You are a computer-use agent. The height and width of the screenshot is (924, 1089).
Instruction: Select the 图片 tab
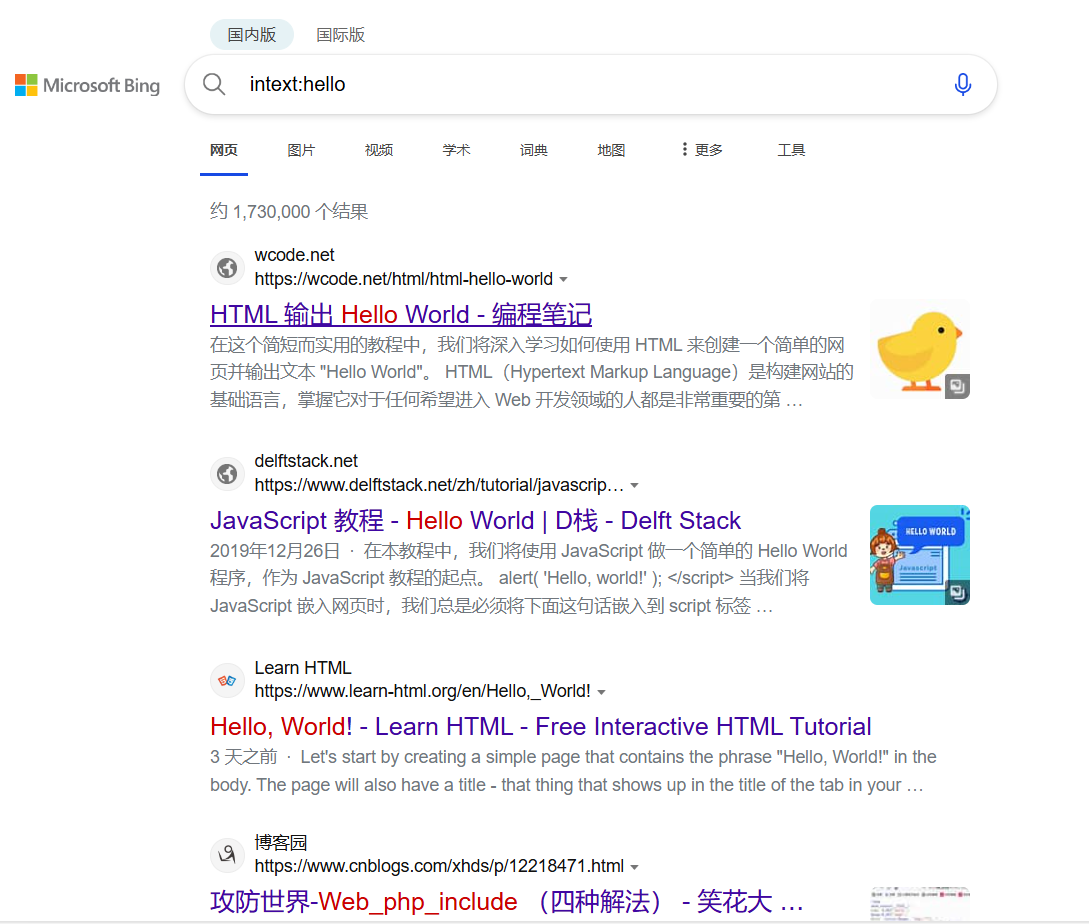coord(301,150)
